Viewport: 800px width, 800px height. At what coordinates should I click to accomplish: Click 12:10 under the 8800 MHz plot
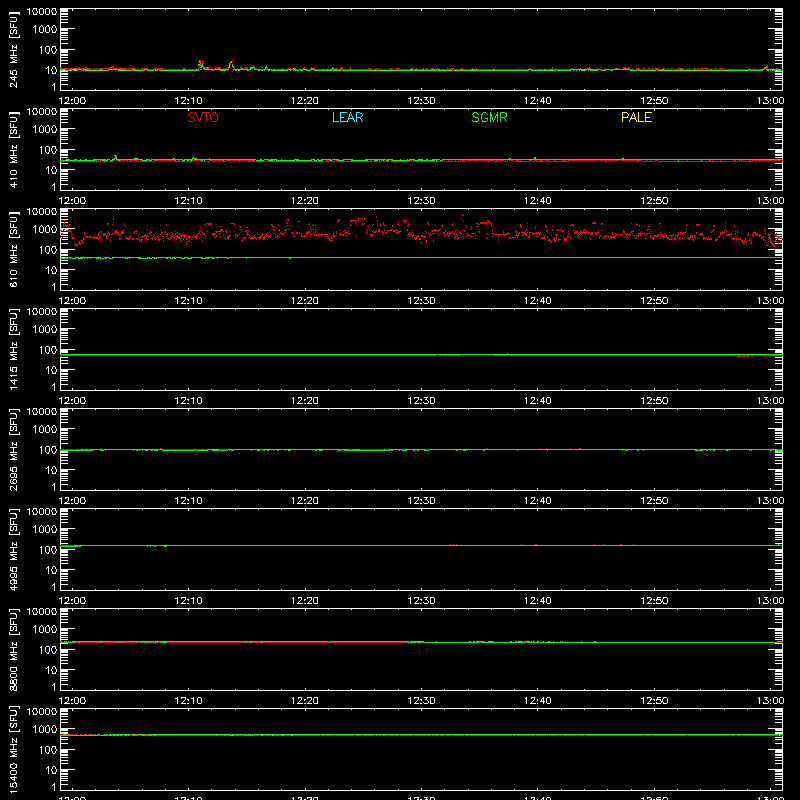pos(188,701)
